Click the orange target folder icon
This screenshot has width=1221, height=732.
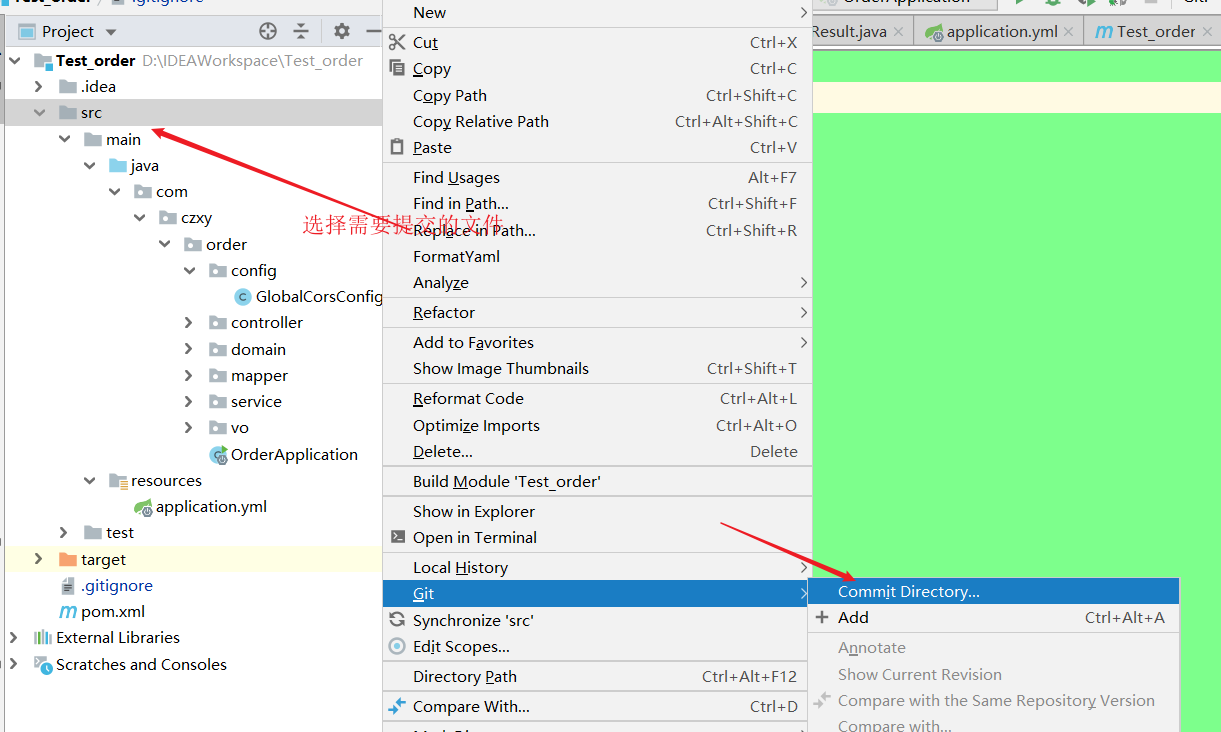point(68,559)
